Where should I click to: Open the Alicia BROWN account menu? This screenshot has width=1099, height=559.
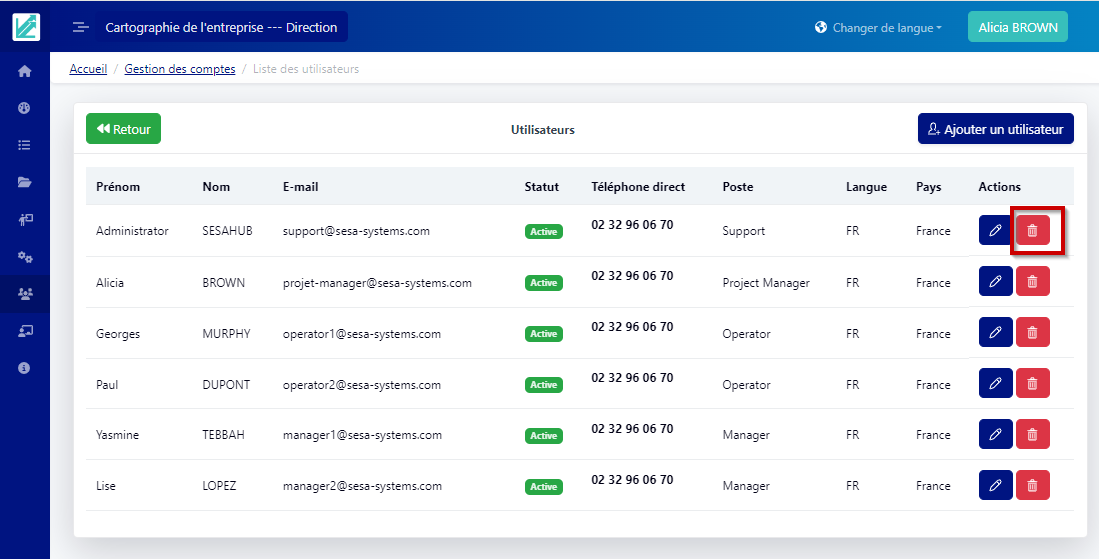click(x=1017, y=28)
